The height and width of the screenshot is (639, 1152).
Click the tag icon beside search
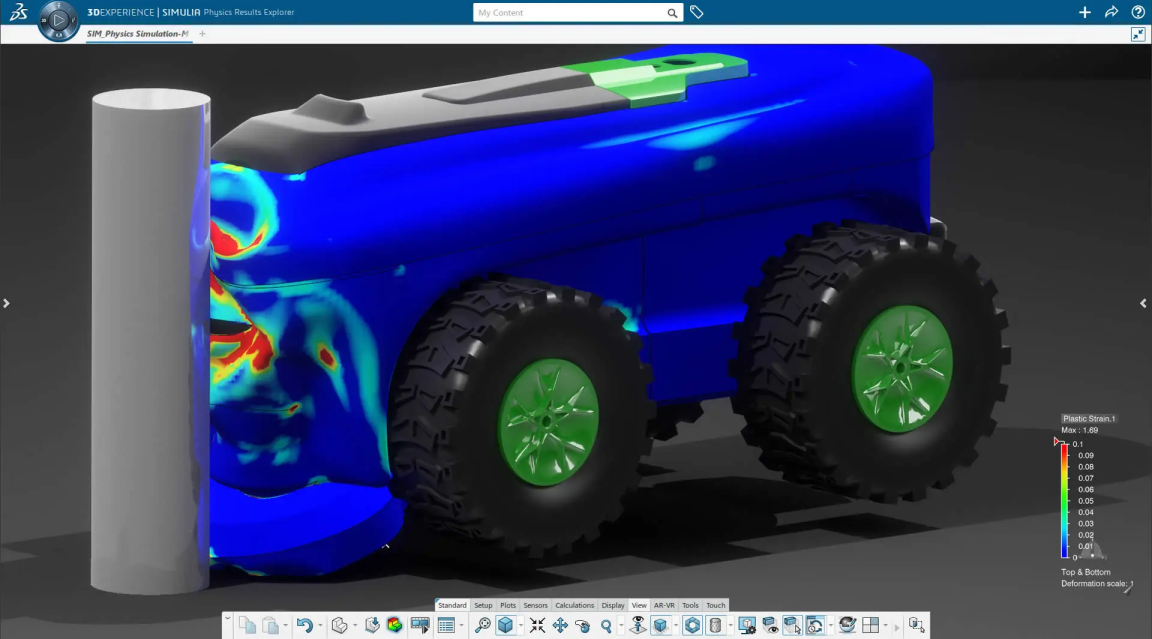point(697,12)
